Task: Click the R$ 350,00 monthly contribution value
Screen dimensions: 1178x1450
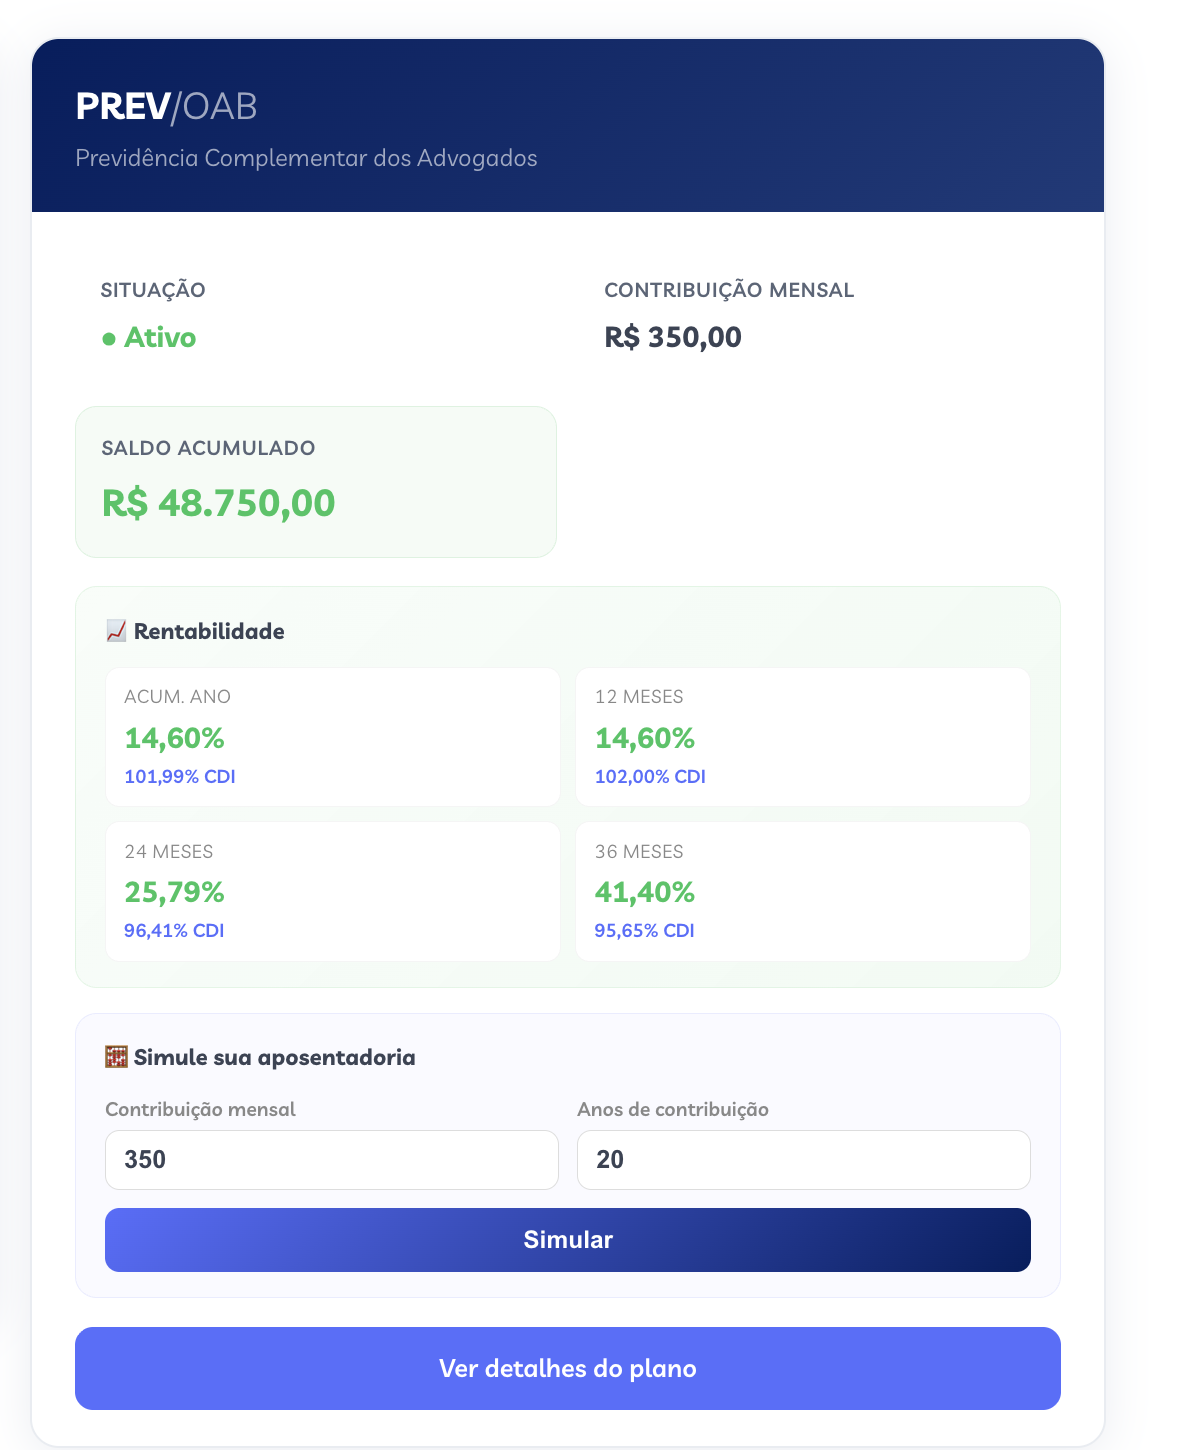Action: pyautogui.click(x=673, y=338)
